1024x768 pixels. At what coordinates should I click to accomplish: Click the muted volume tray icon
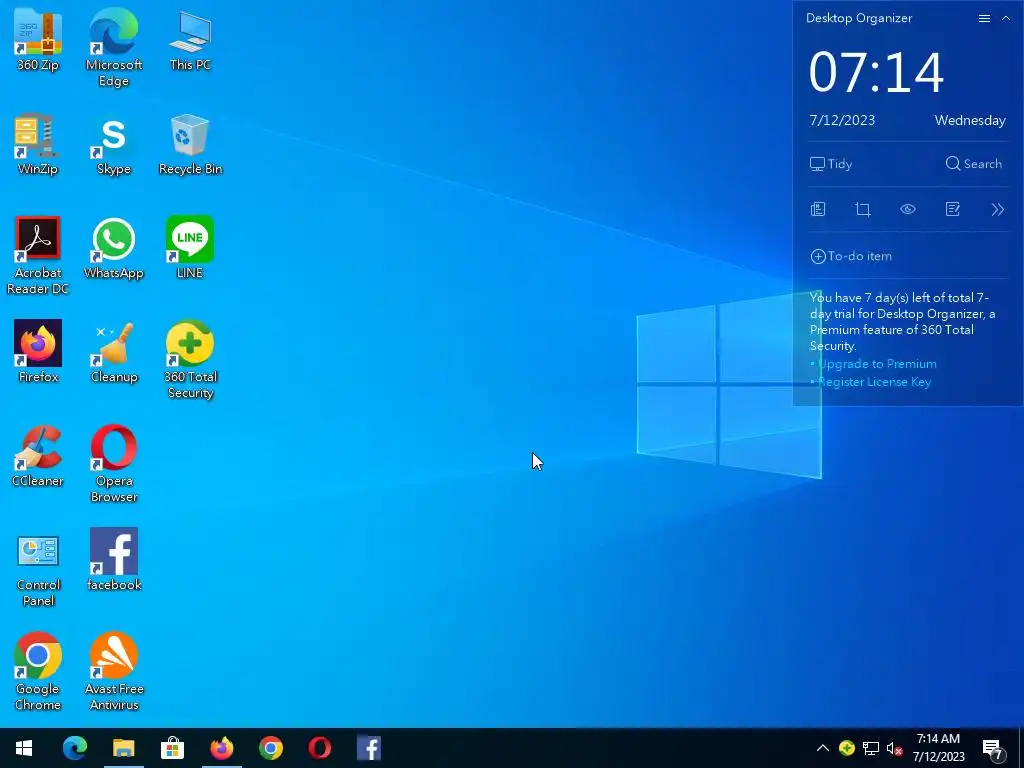tap(894, 748)
